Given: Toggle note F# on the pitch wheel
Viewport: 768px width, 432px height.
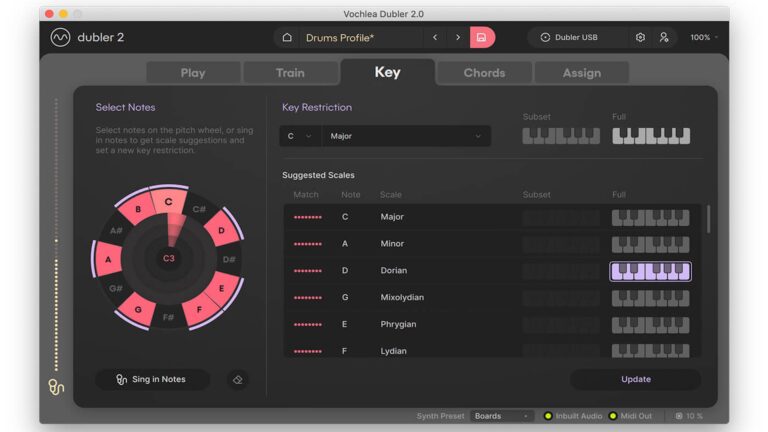Looking at the screenshot, I should [168, 317].
